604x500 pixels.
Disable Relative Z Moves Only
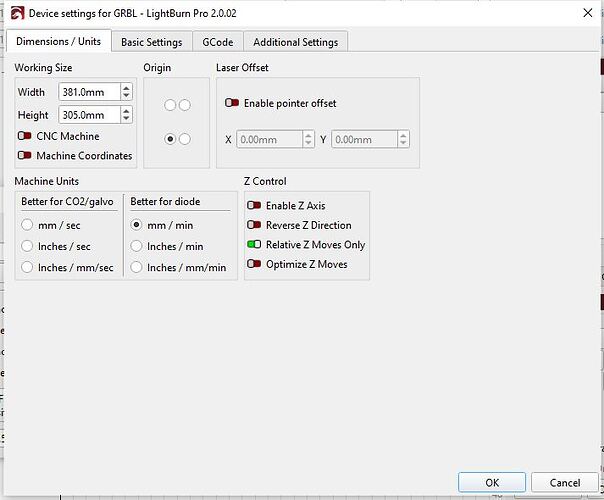pos(254,245)
